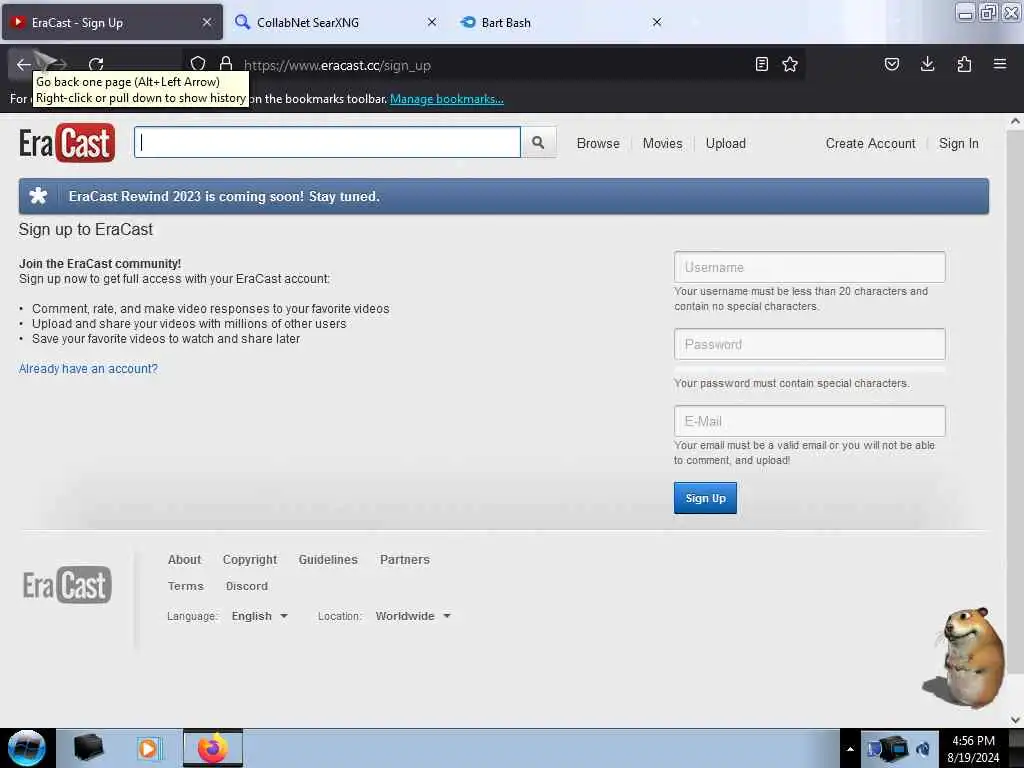Viewport: 1024px width, 768px height.
Task: Close the EraCast - Sign Up tab
Action: point(207,22)
